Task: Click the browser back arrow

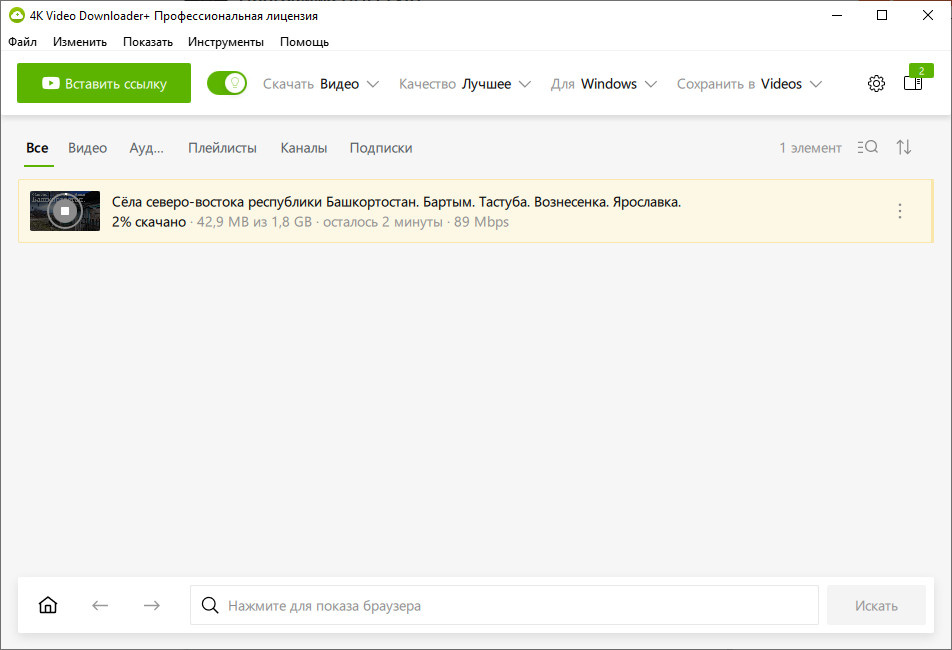Action: (x=99, y=605)
